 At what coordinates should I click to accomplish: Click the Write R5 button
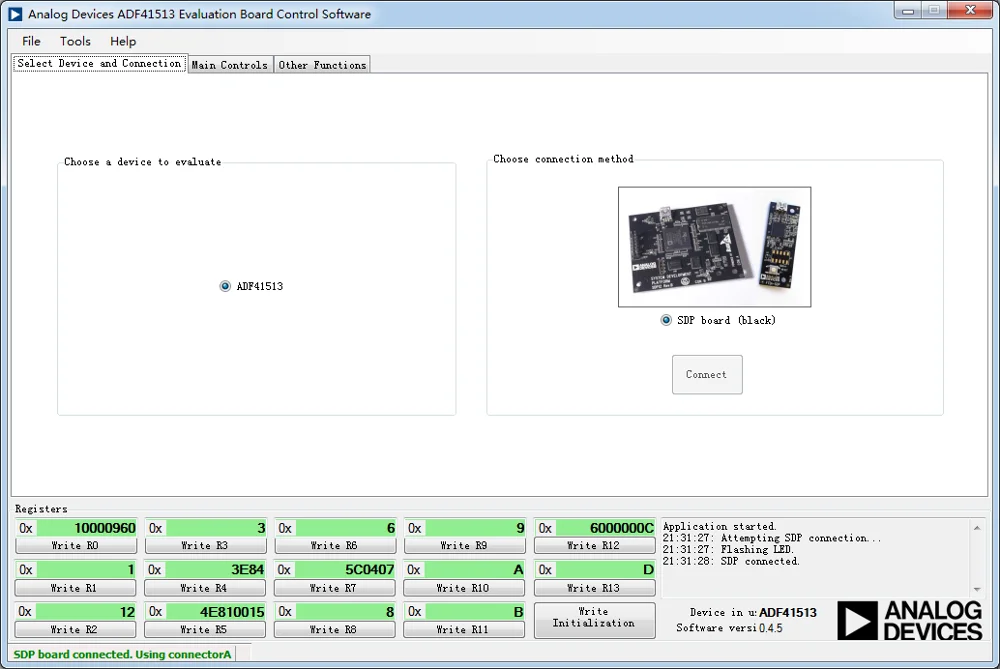coord(204,629)
